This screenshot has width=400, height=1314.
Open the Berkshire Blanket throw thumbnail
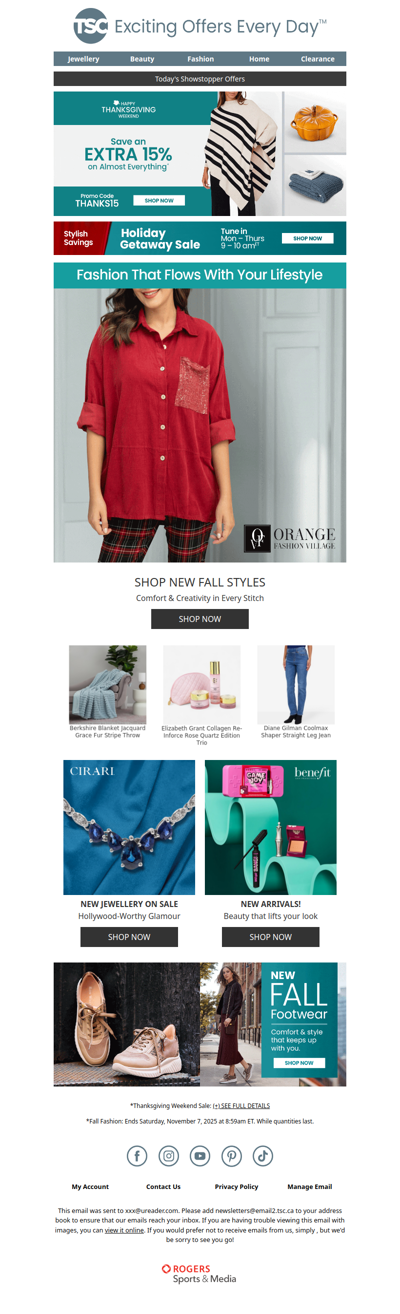pos(107,684)
